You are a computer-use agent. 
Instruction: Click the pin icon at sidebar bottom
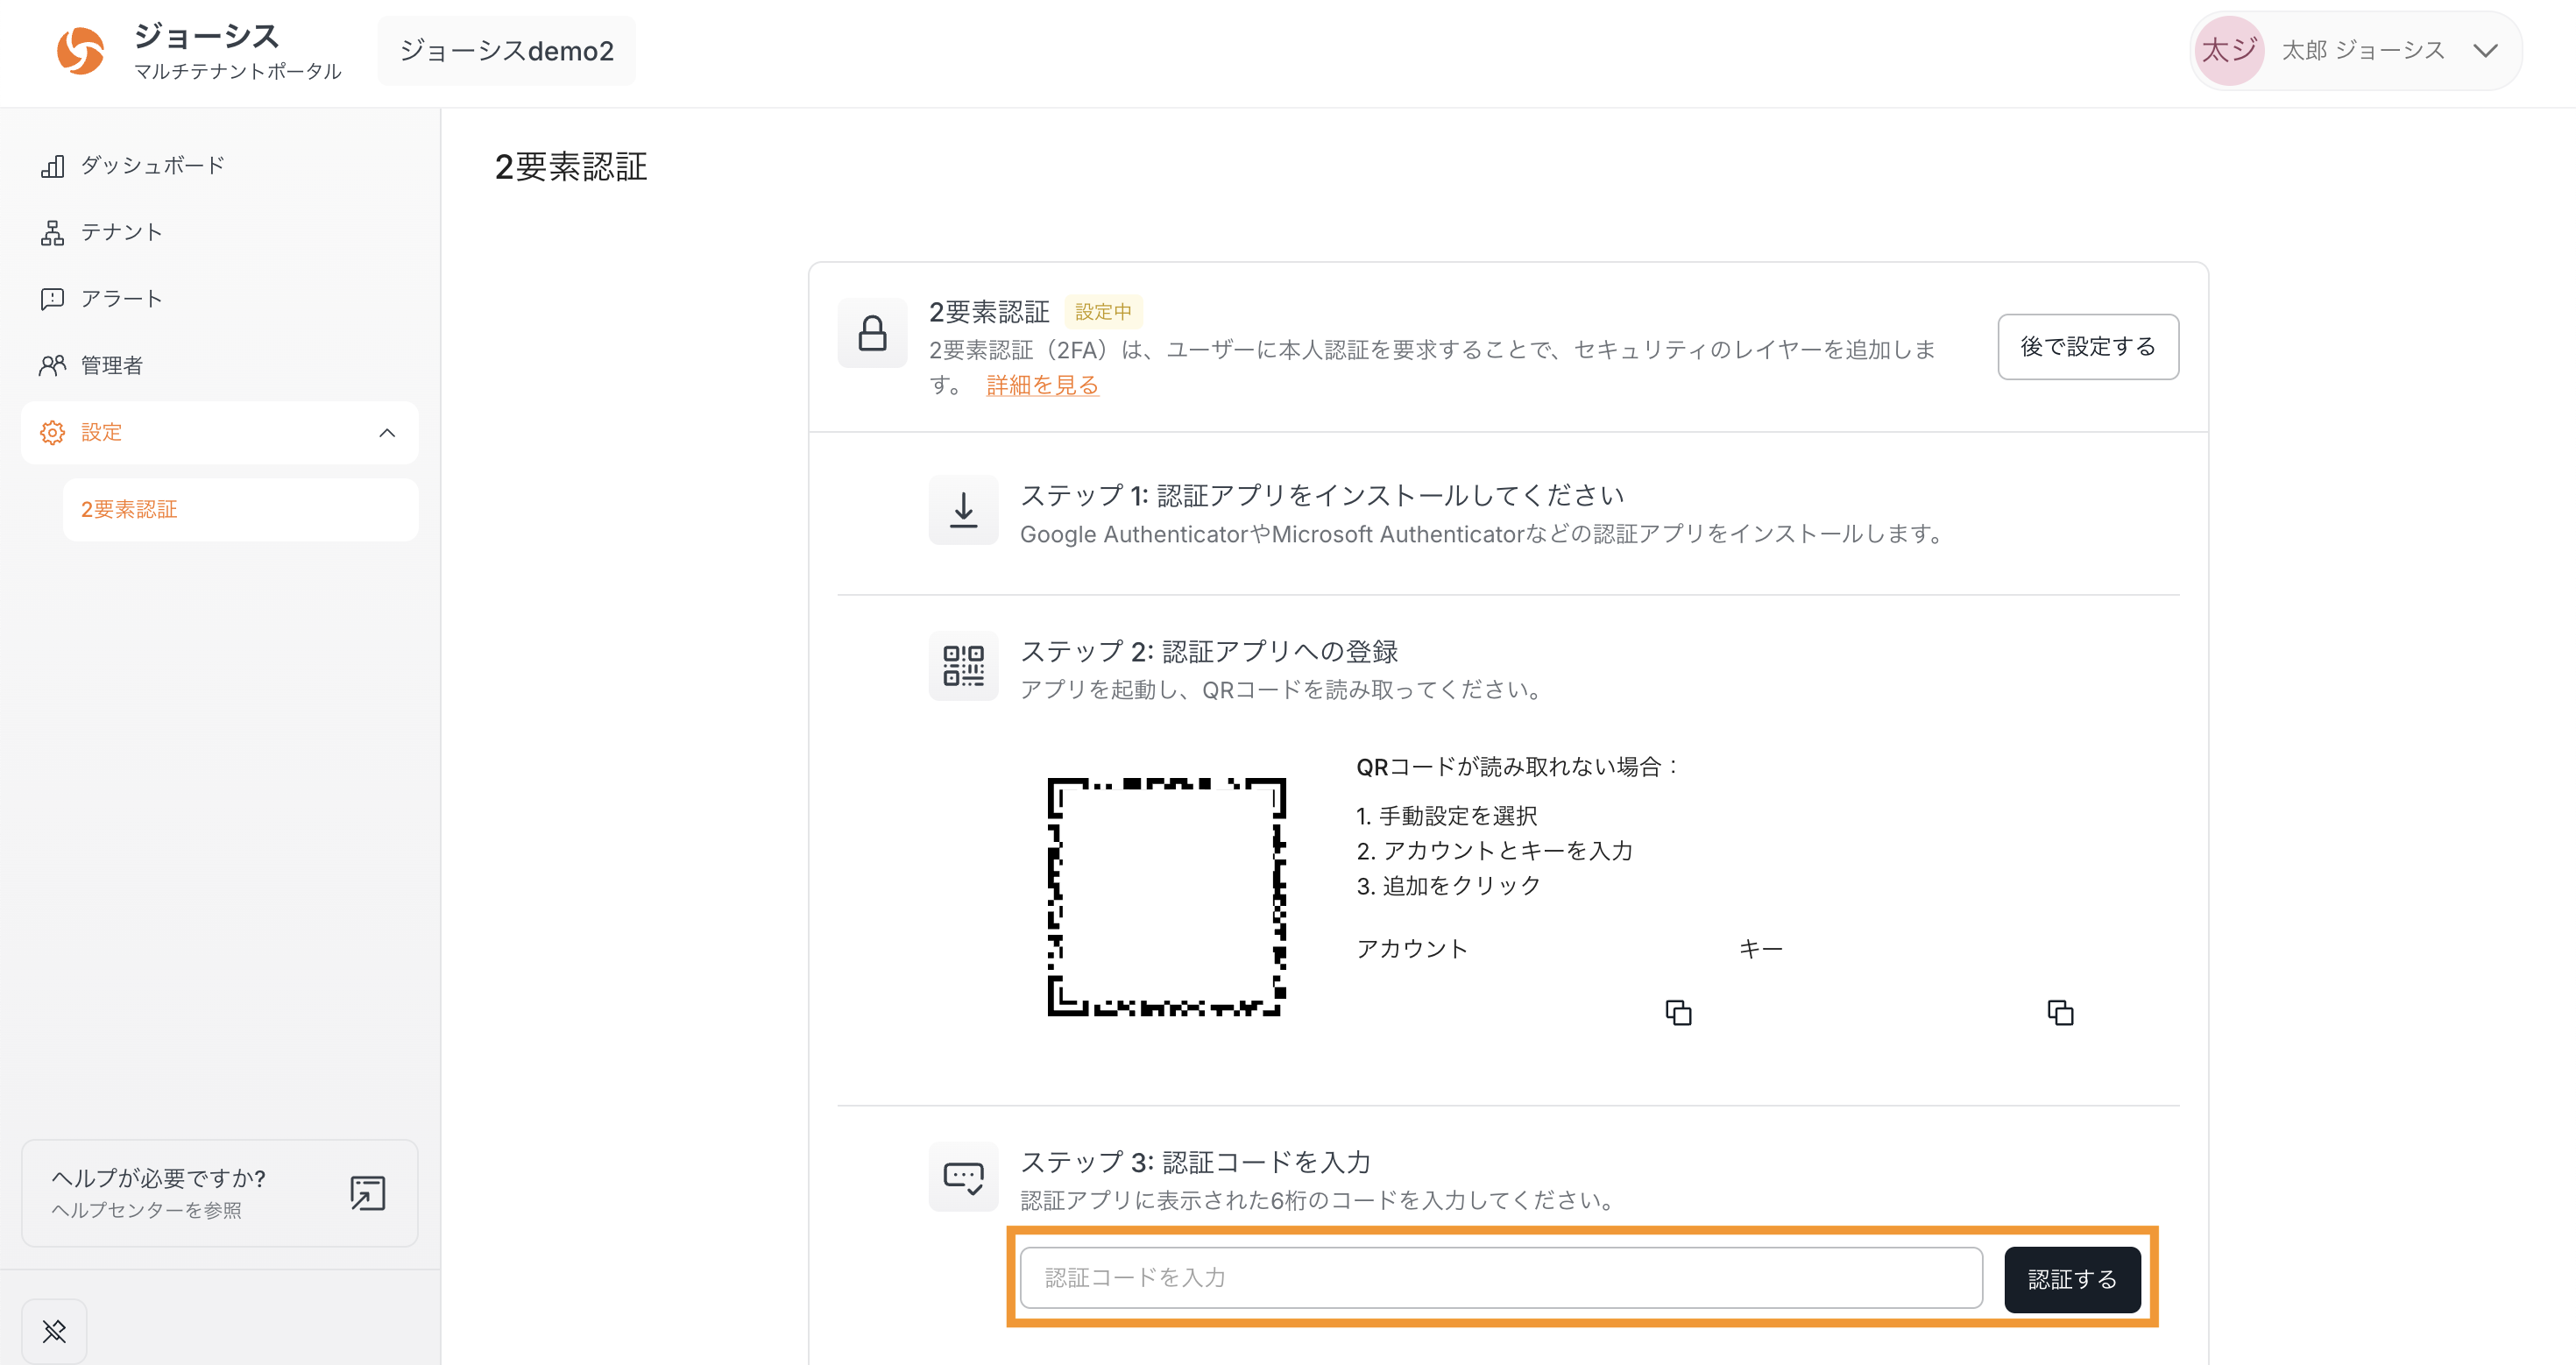click(x=54, y=1330)
